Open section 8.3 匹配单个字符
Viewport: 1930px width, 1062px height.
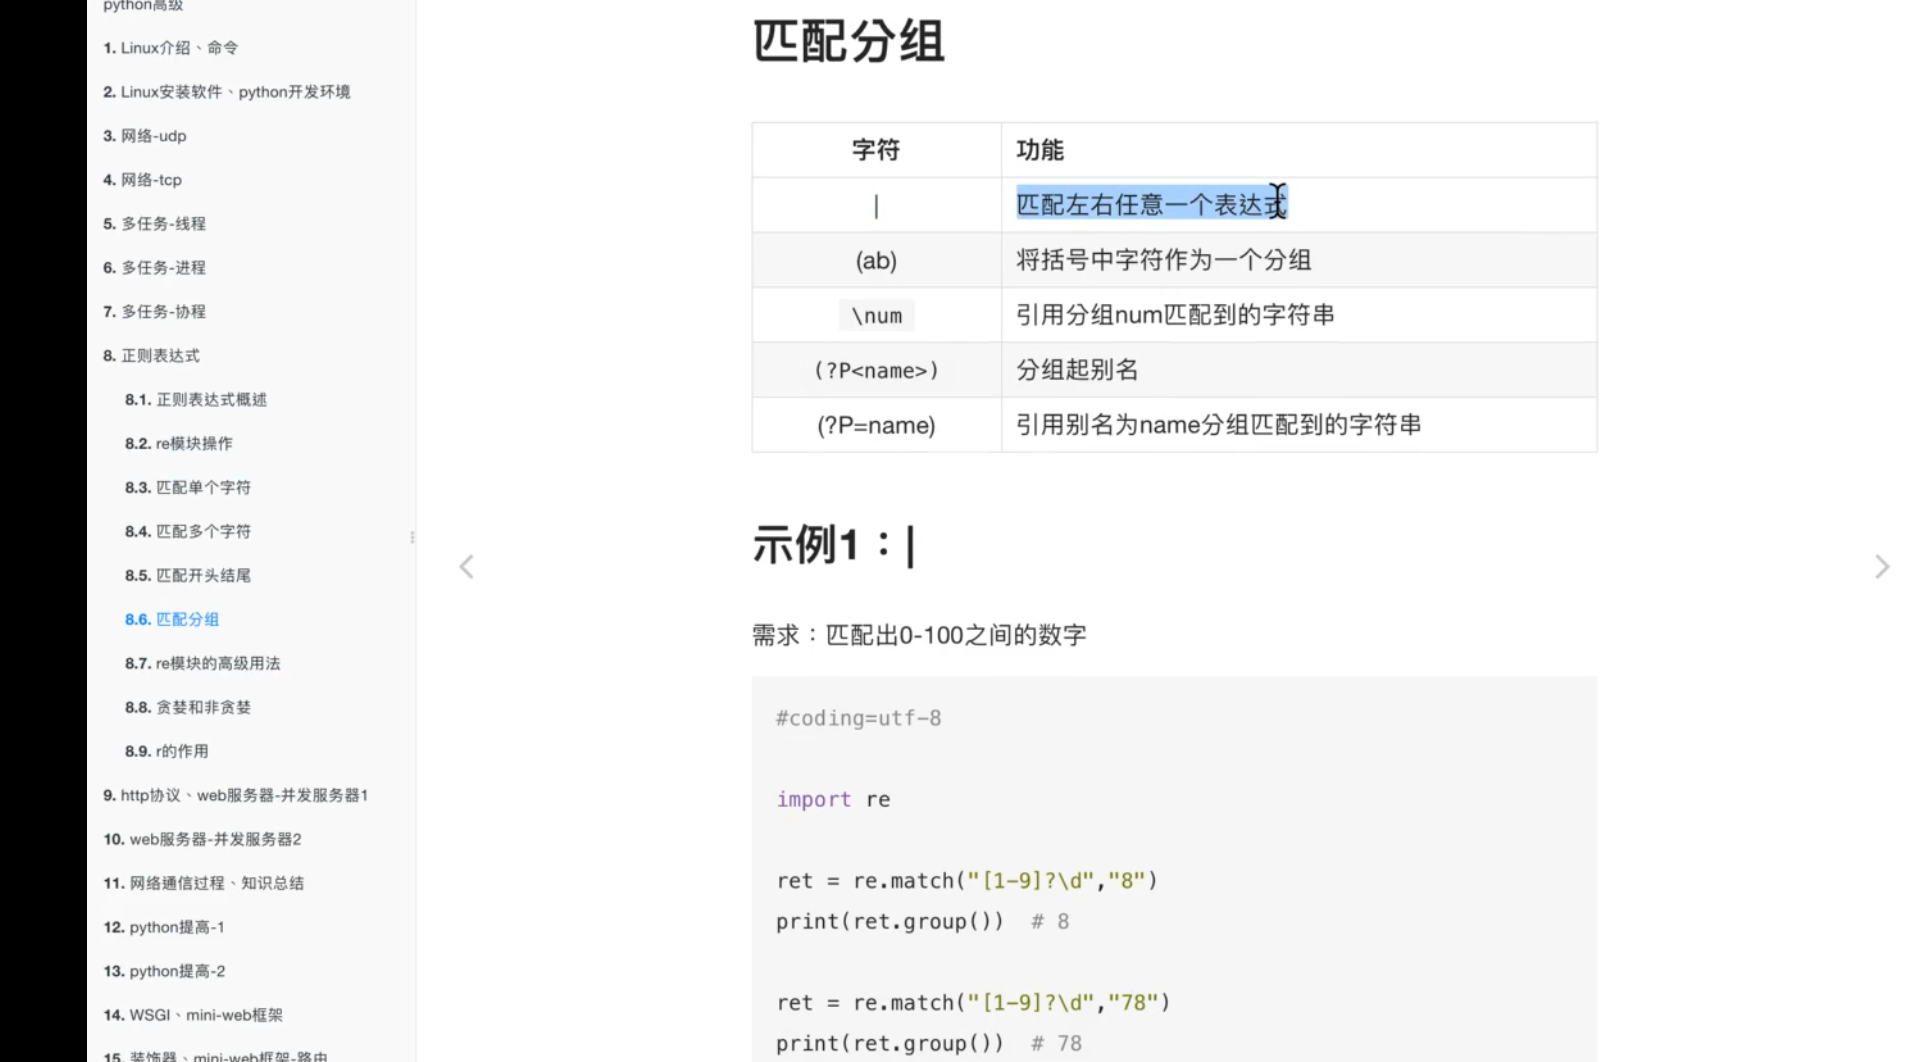(188, 488)
